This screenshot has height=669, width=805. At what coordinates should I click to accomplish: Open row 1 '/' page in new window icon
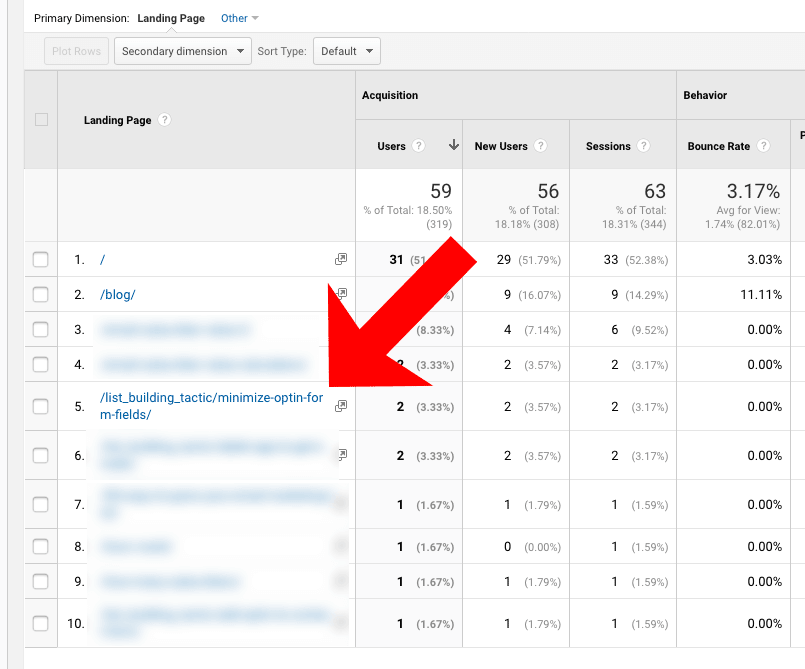pyautogui.click(x=341, y=259)
